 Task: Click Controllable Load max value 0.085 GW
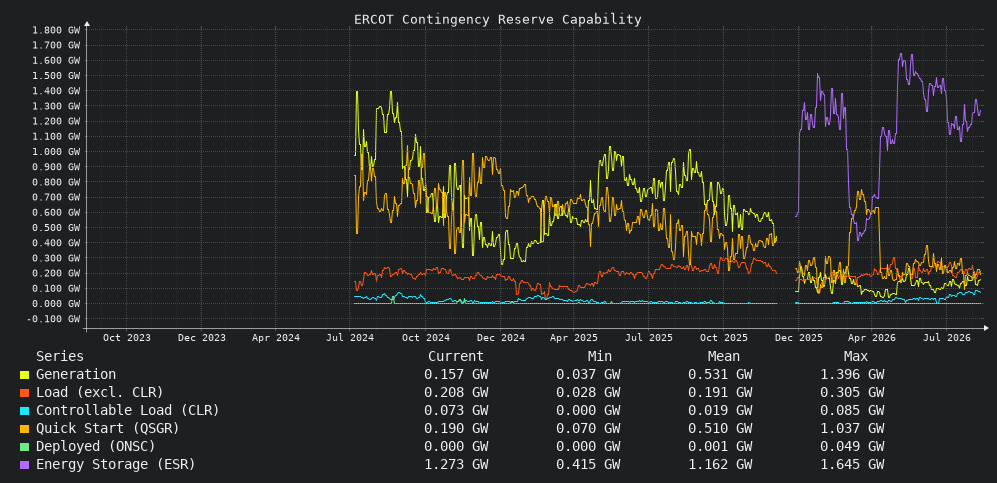(x=852, y=411)
